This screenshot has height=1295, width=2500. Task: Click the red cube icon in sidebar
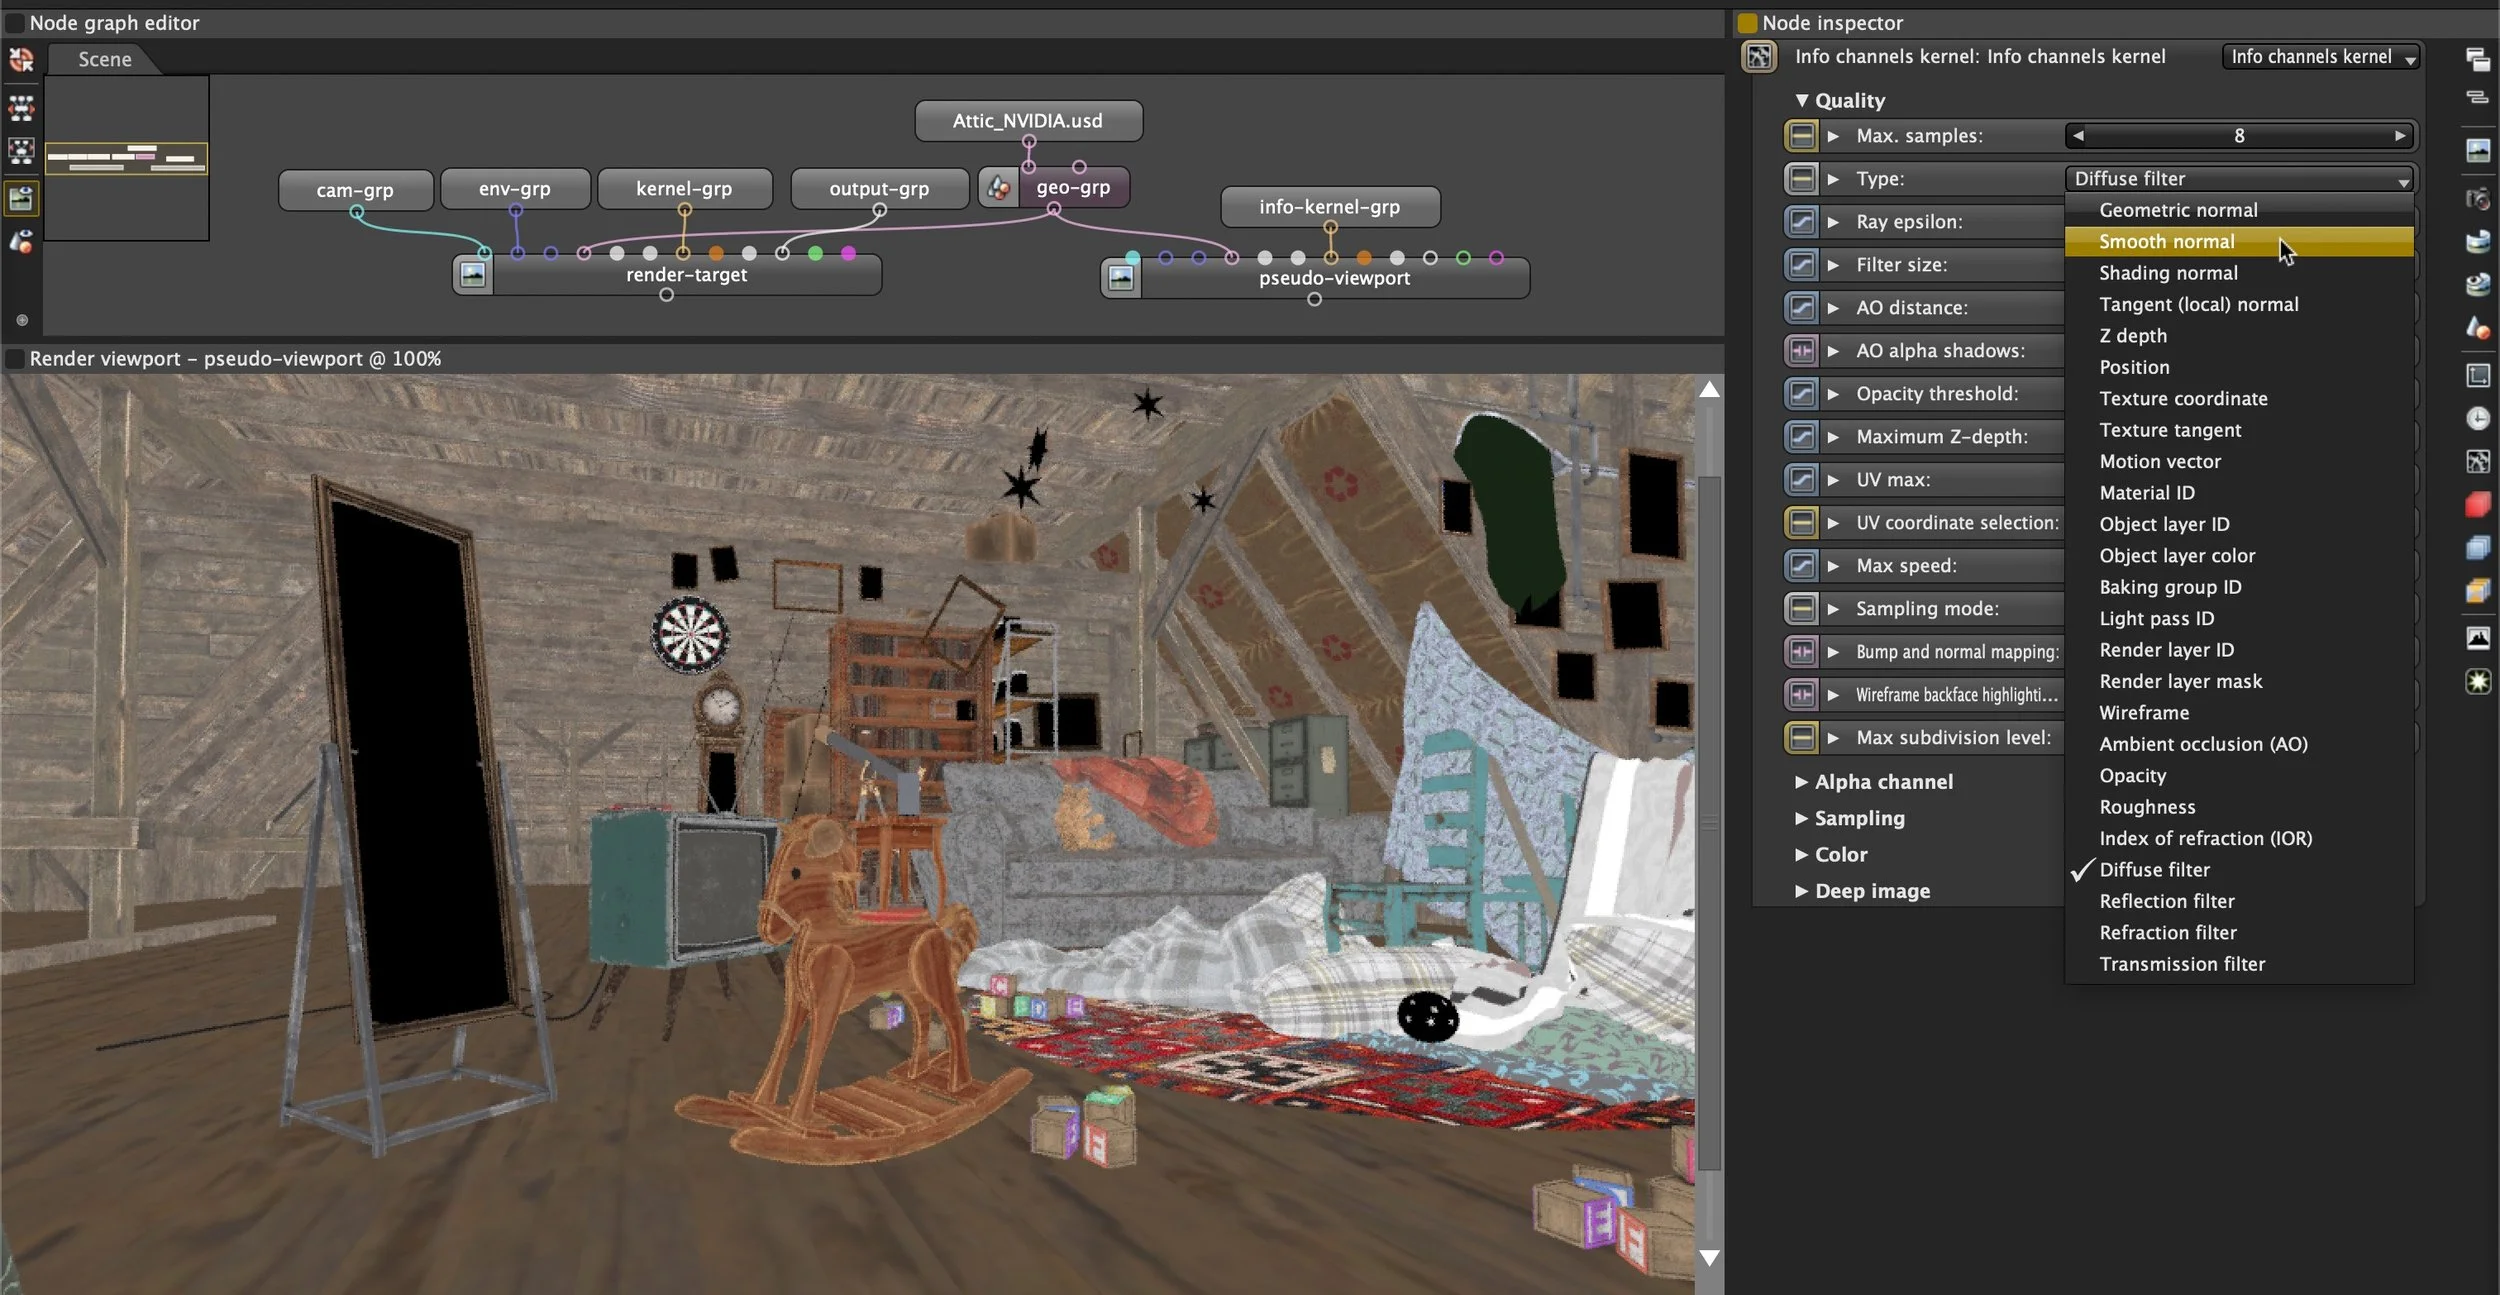pos(2477,504)
